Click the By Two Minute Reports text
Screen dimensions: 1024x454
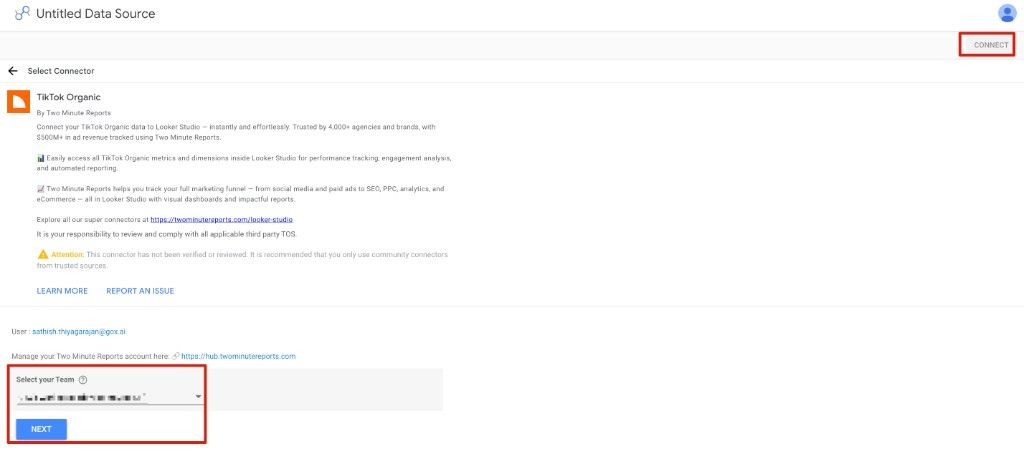(74, 112)
